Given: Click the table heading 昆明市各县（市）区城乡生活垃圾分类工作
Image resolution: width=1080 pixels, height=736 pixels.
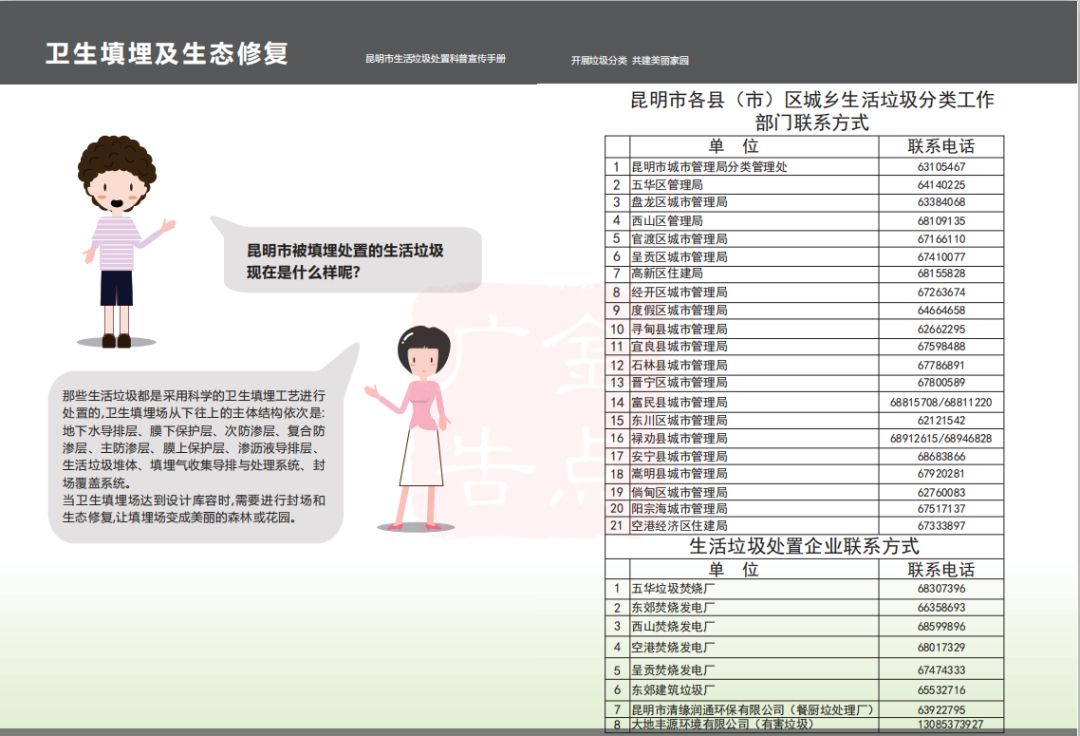Looking at the screenshot, I should pos(811,100).
